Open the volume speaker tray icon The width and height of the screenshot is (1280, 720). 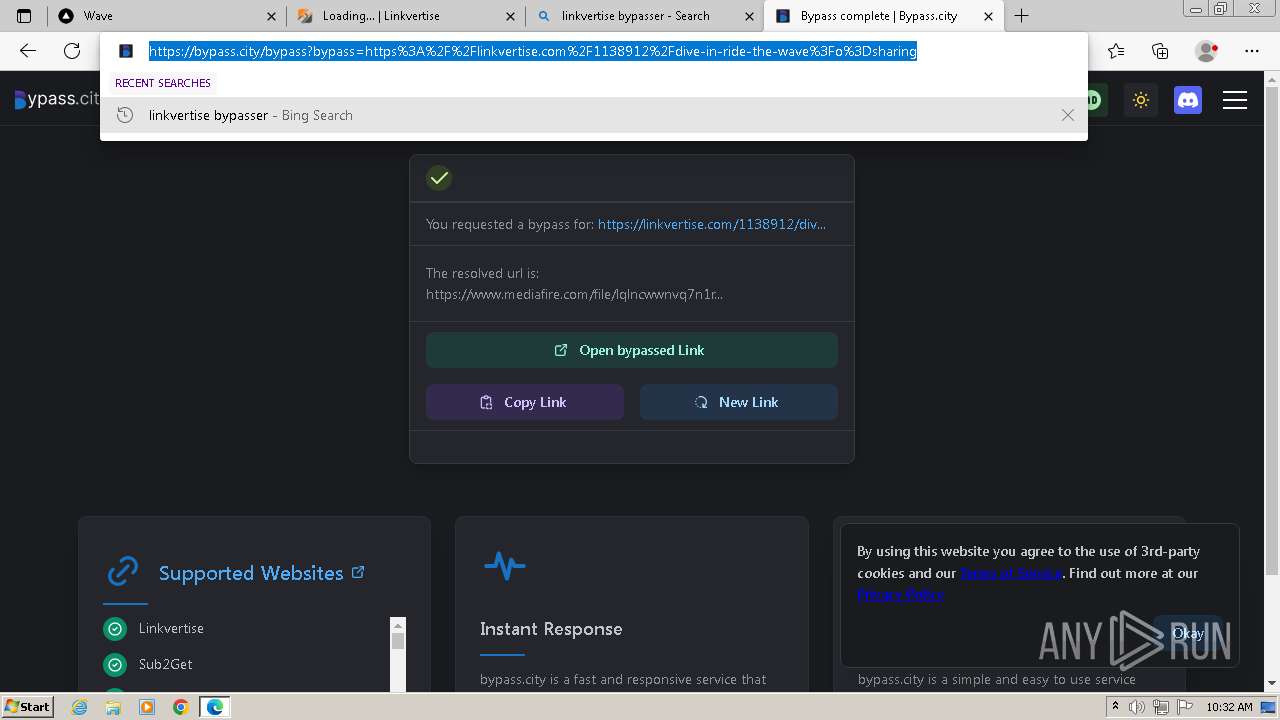pyautogui.click(x=1136, y=707)
